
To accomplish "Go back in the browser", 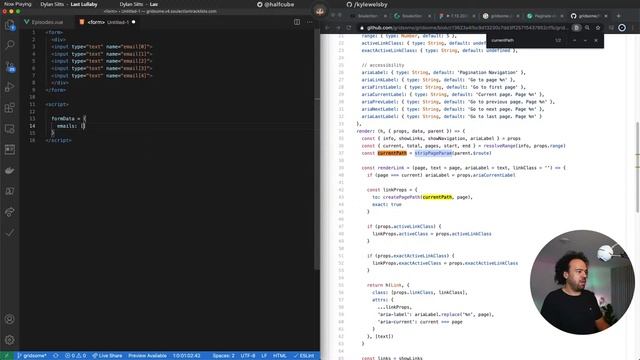I will click(328, 28).
